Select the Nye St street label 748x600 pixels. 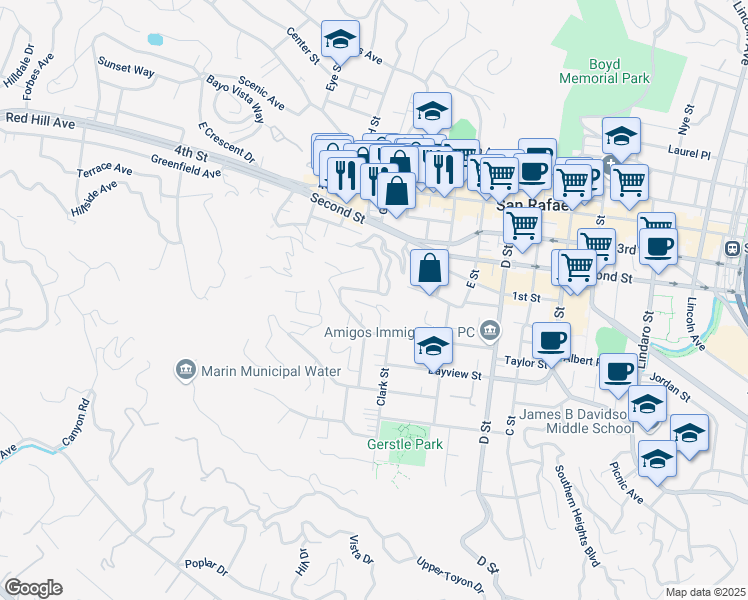[x=686, y=120]
